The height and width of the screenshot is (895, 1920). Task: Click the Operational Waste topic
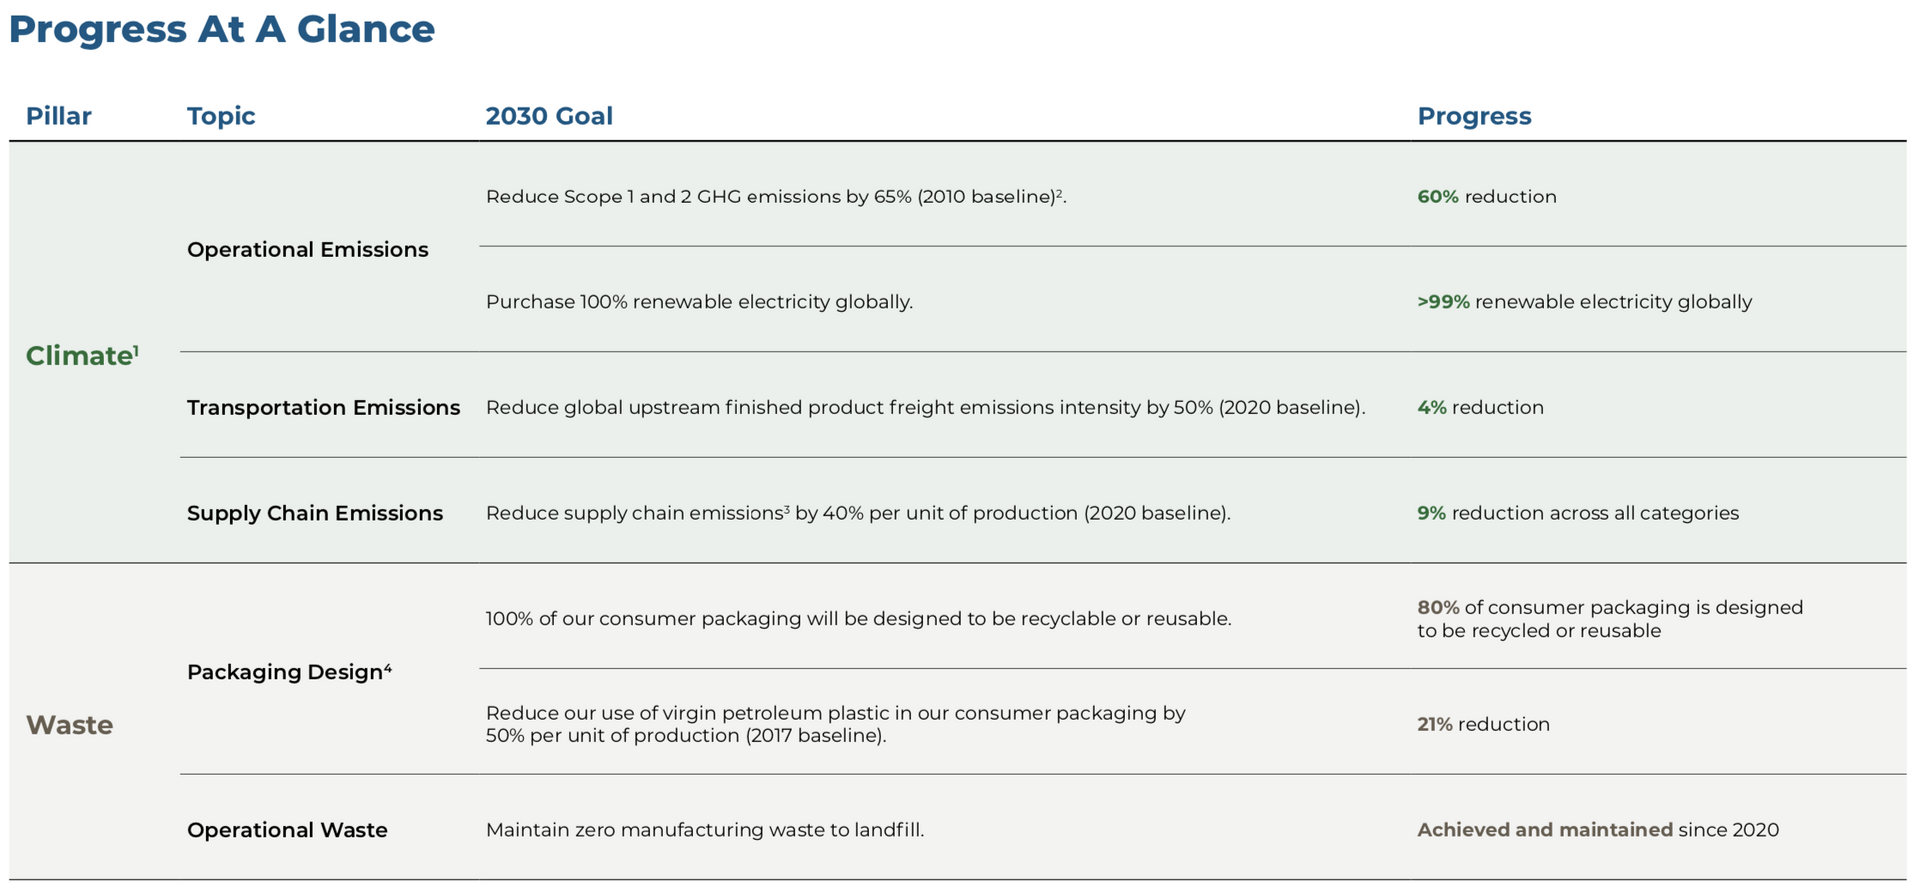[x=287, y=830]
